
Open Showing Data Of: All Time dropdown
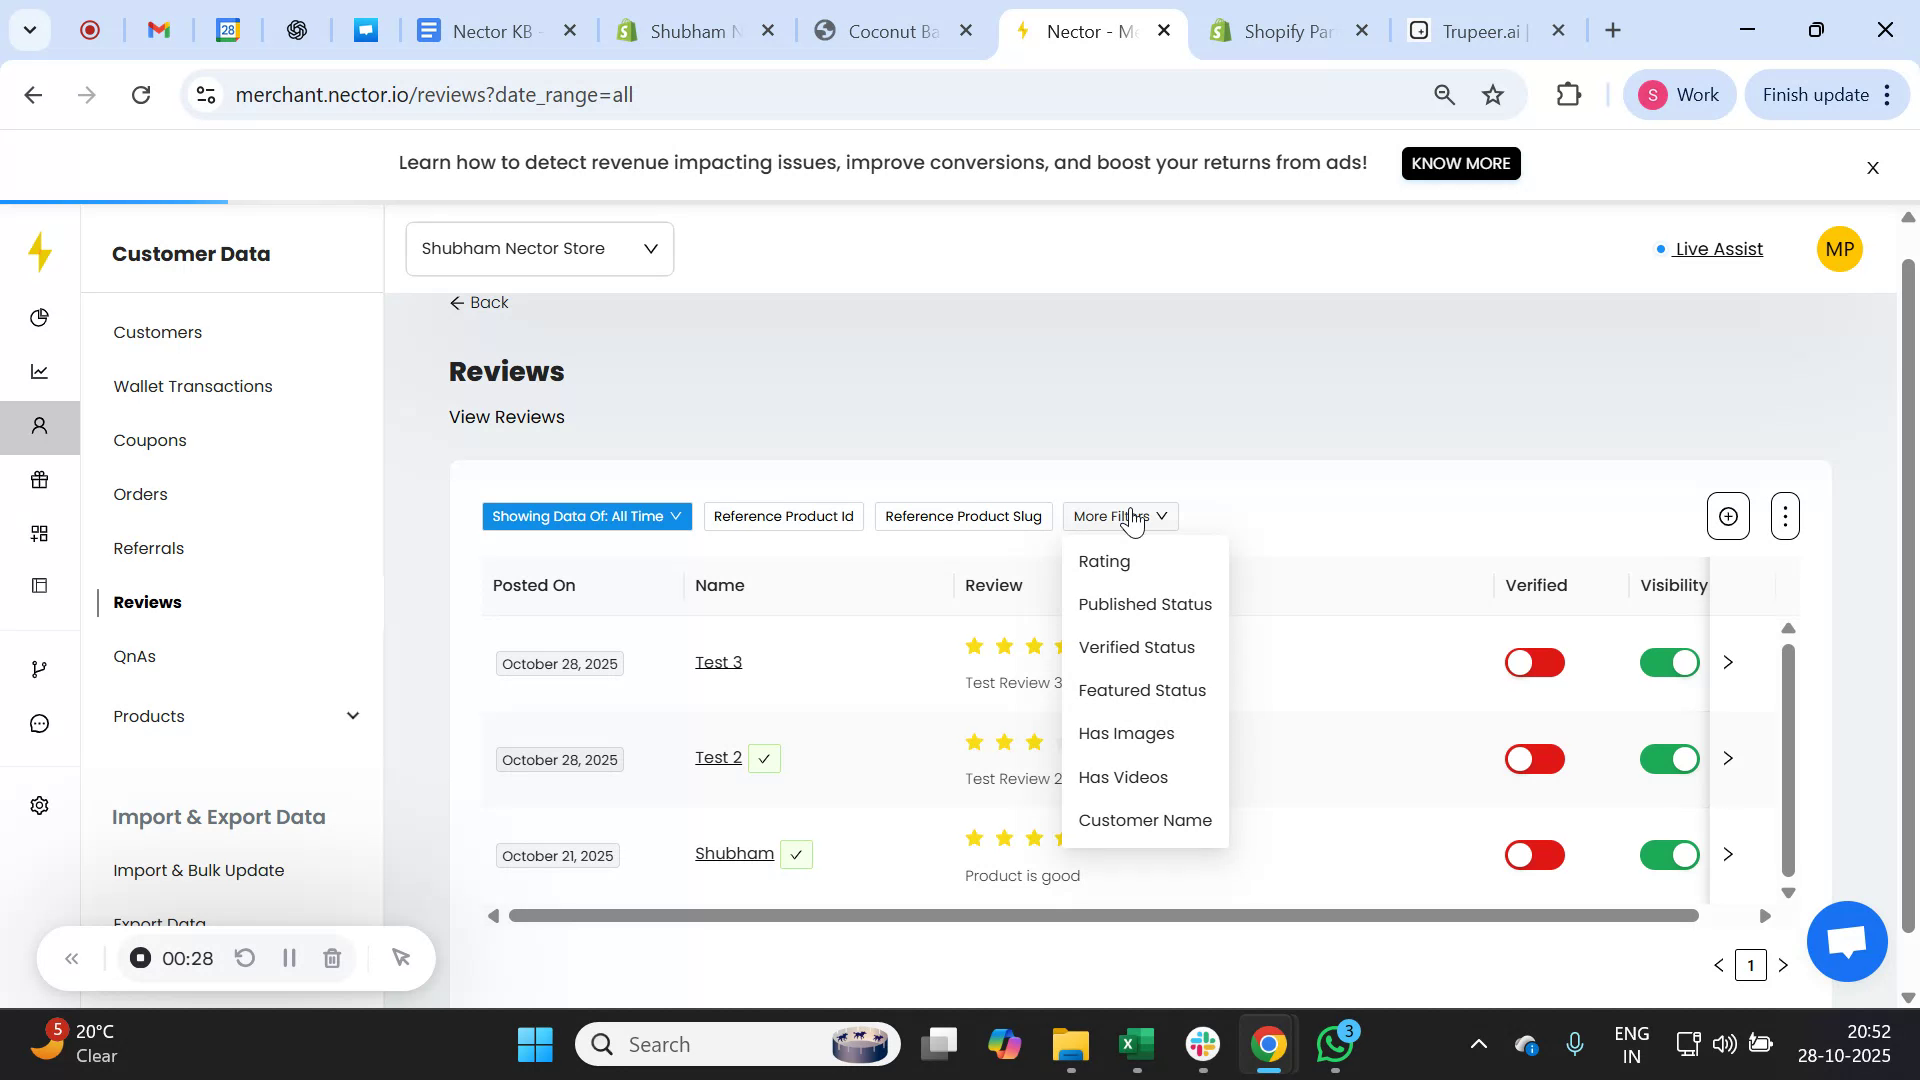click(587, 517)
